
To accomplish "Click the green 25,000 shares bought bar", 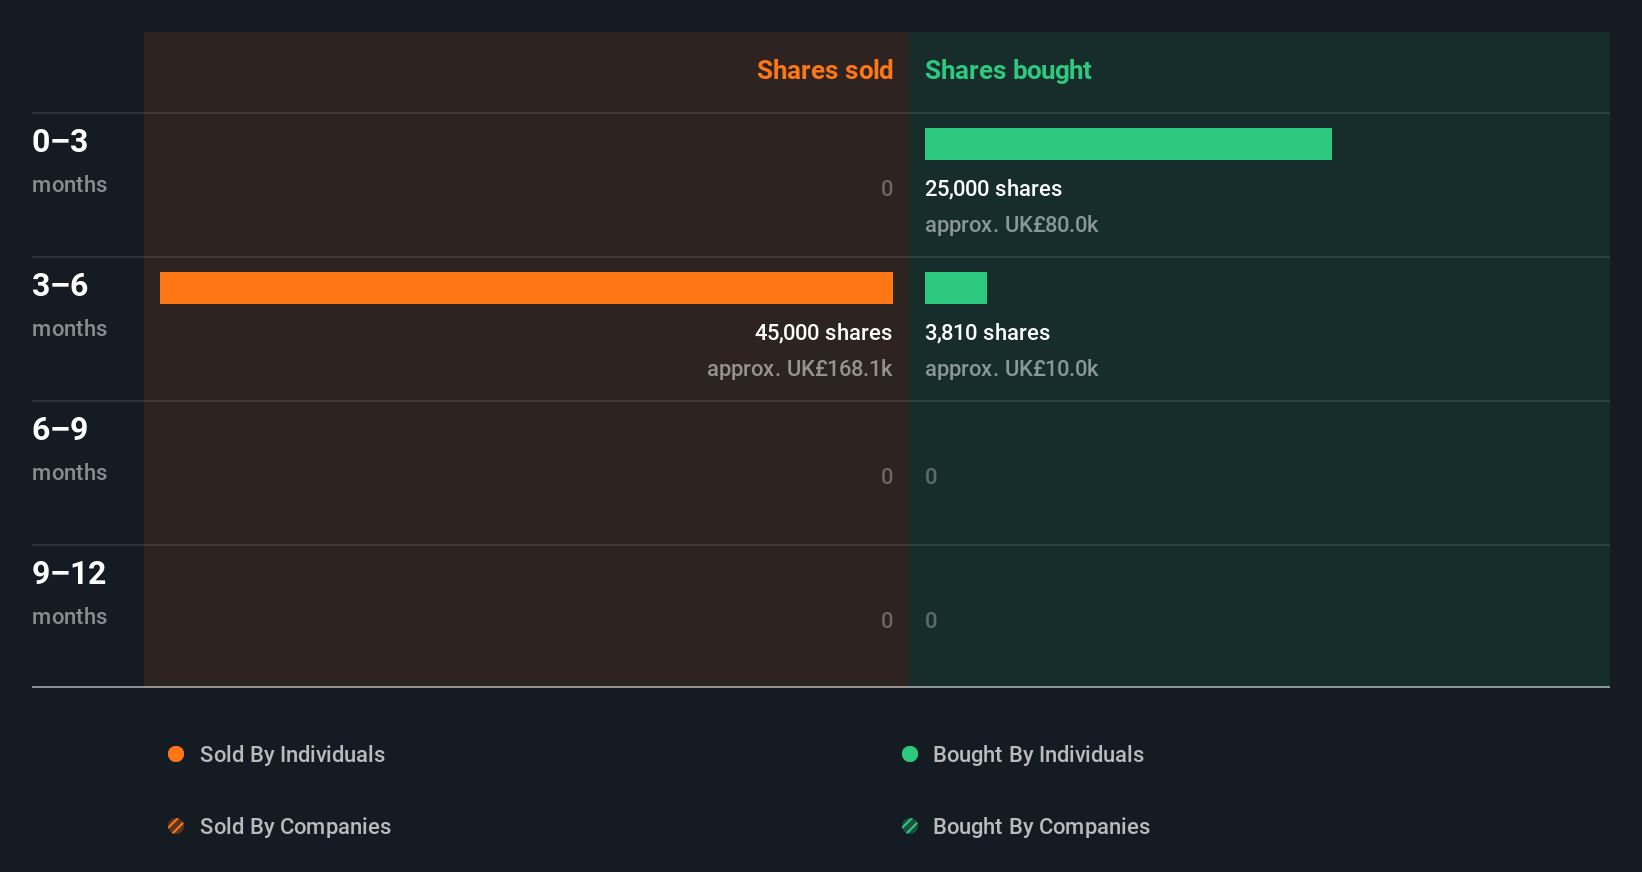I will tap(1128, 144).
